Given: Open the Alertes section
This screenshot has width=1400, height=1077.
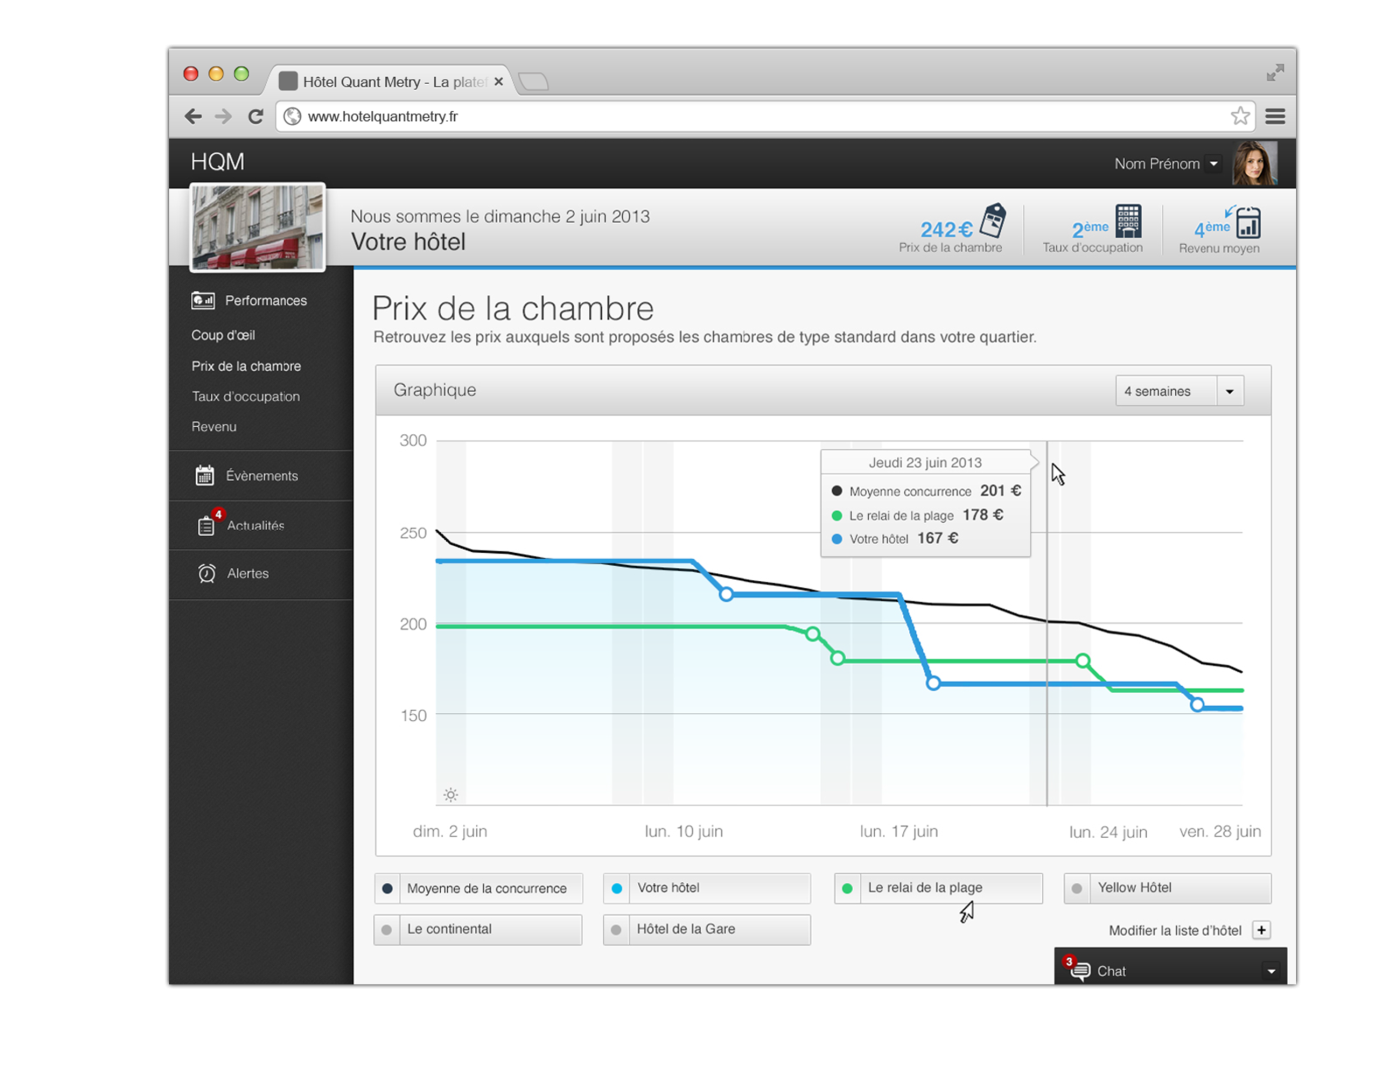Looking at the screenshot, I should pos(261,574).
